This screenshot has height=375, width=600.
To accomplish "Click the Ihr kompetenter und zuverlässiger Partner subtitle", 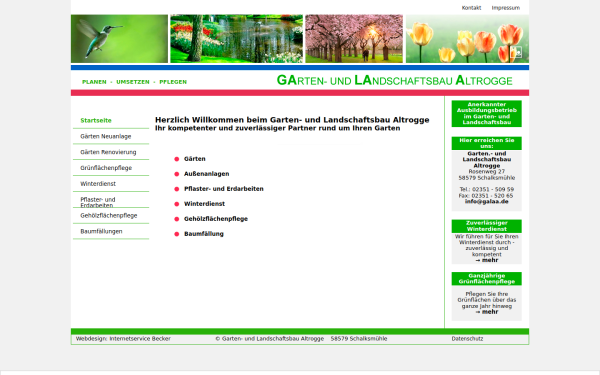I will pyautogui.click(x=277, y=128).
